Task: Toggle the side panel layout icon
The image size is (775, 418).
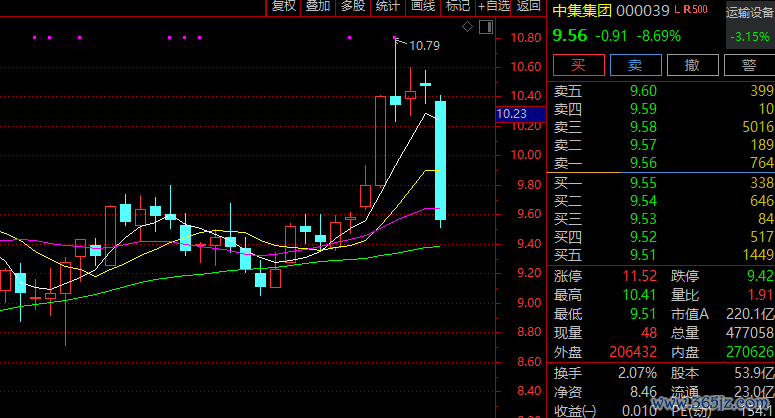Action: coord(486,27)
